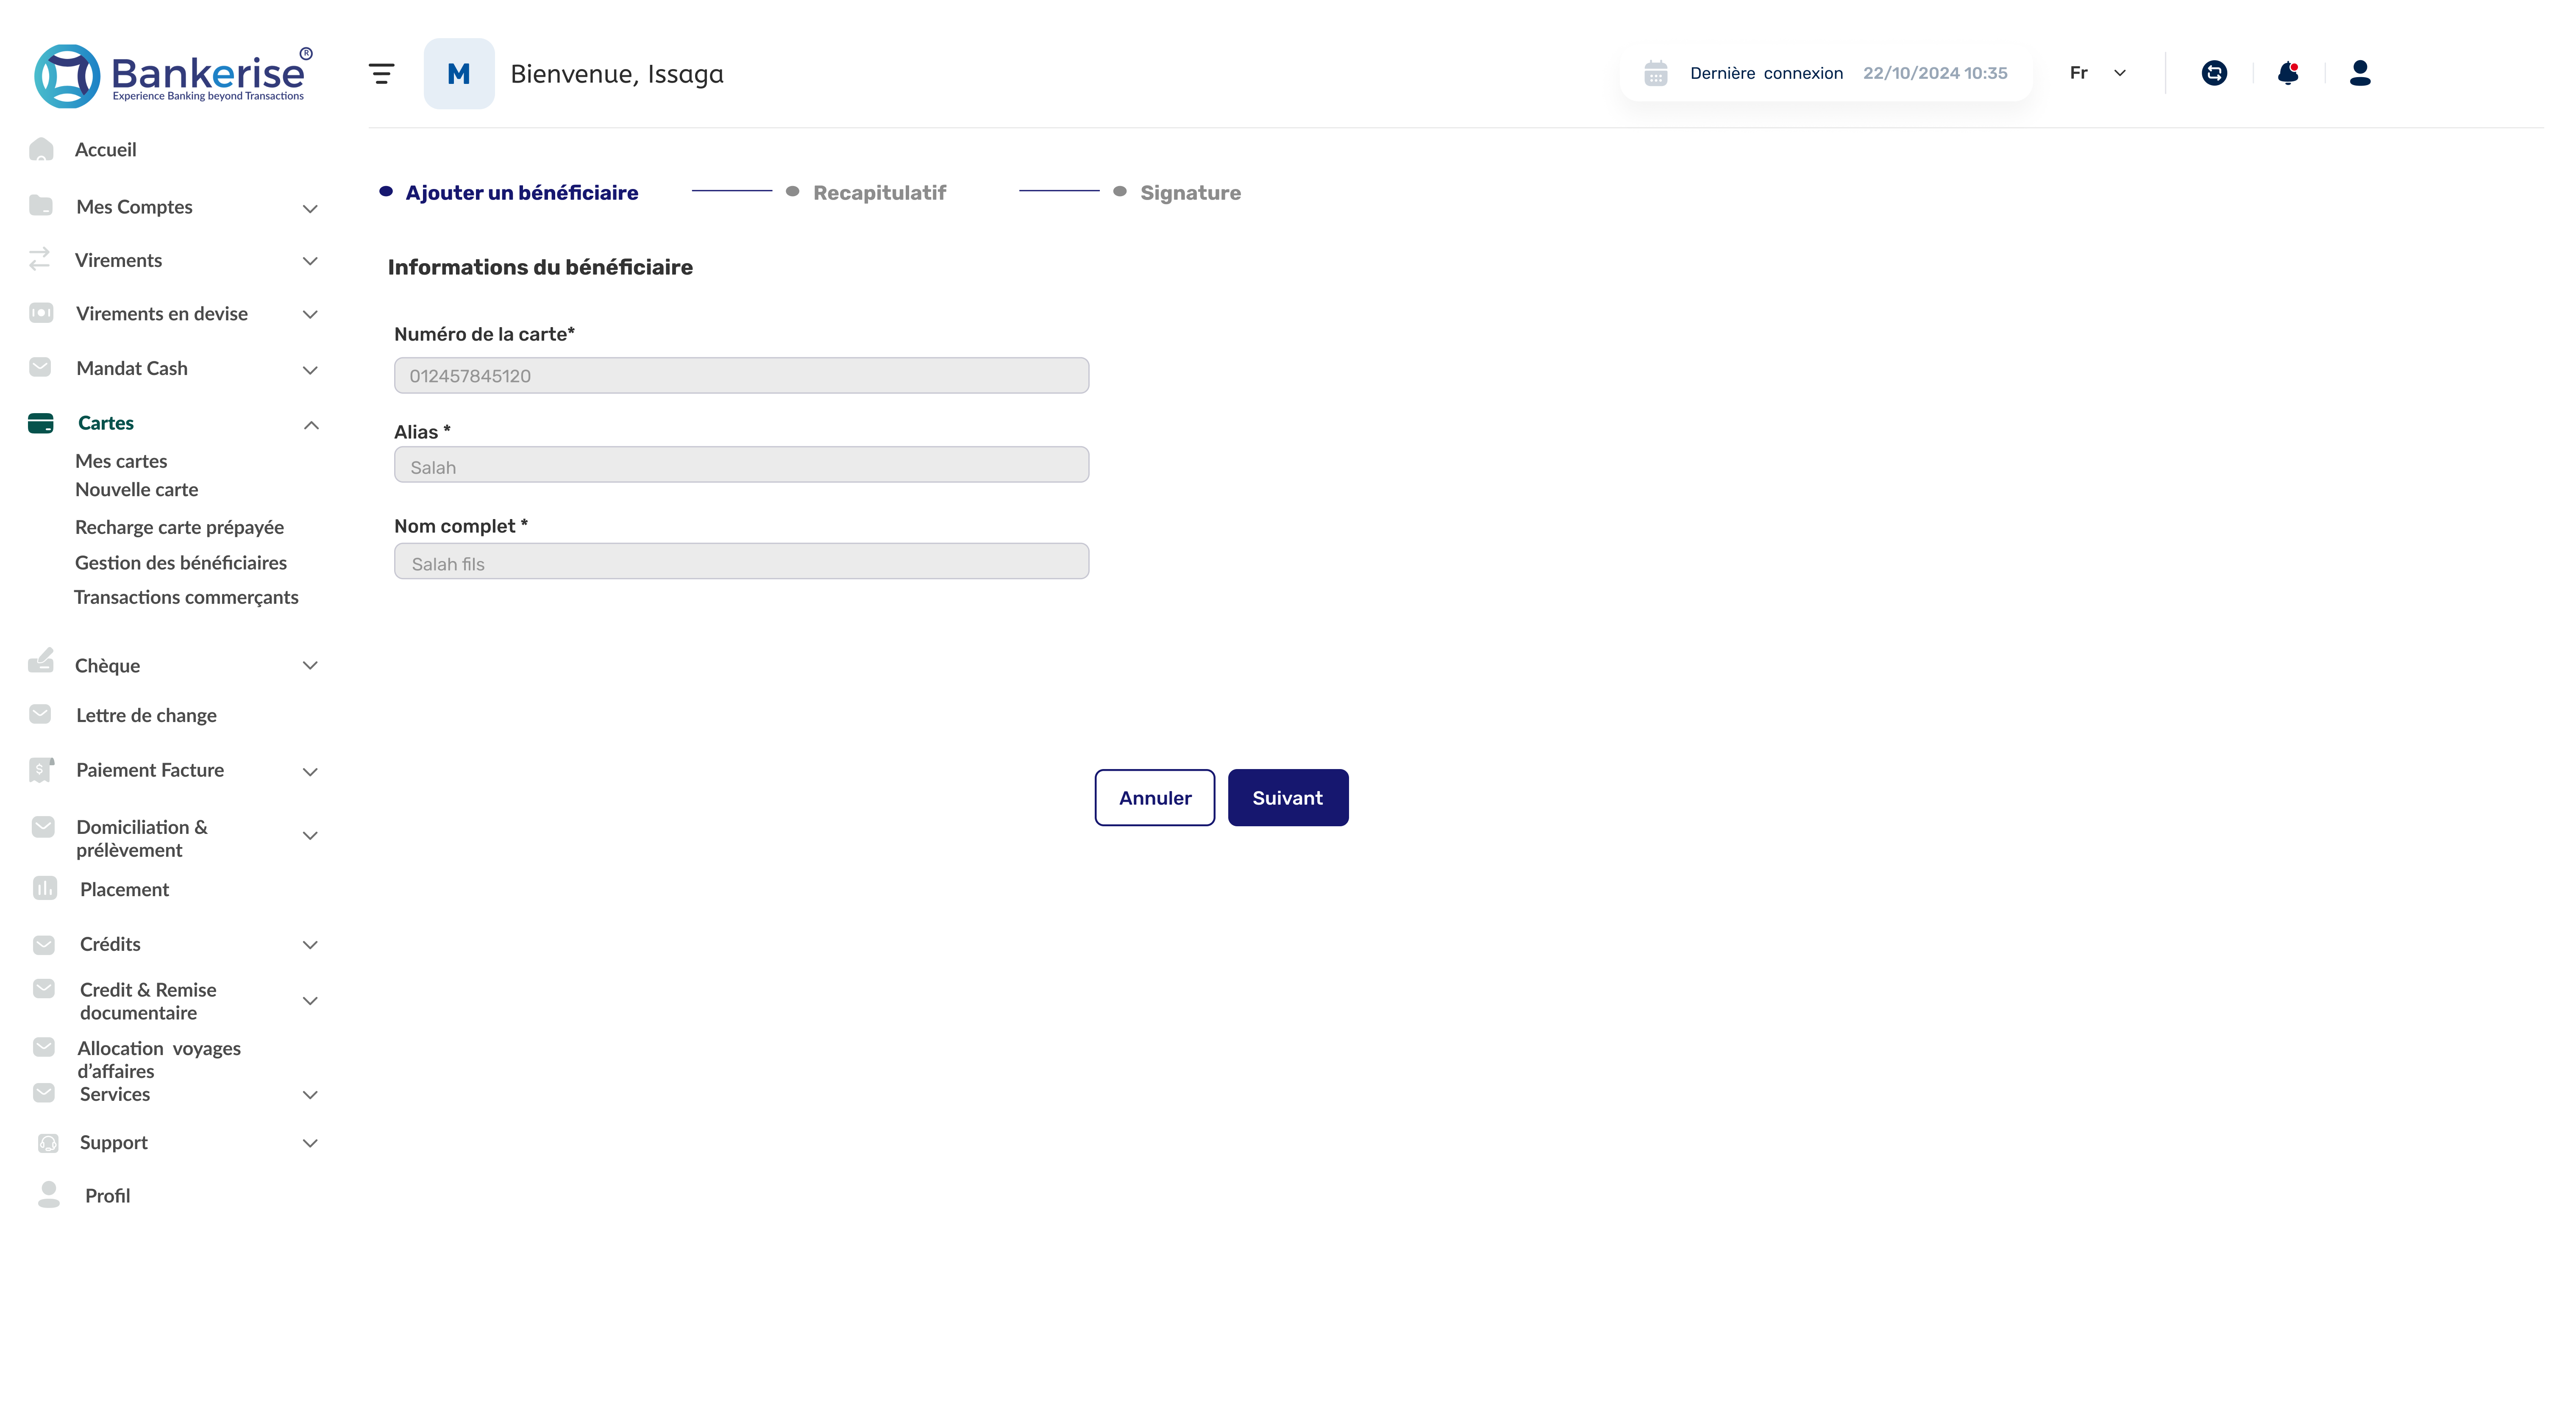Viewport: 2576px width, 1411px height.
Task: Open Recharge carte prépayée
Action: pyautogui.click(x=180, y=527)
